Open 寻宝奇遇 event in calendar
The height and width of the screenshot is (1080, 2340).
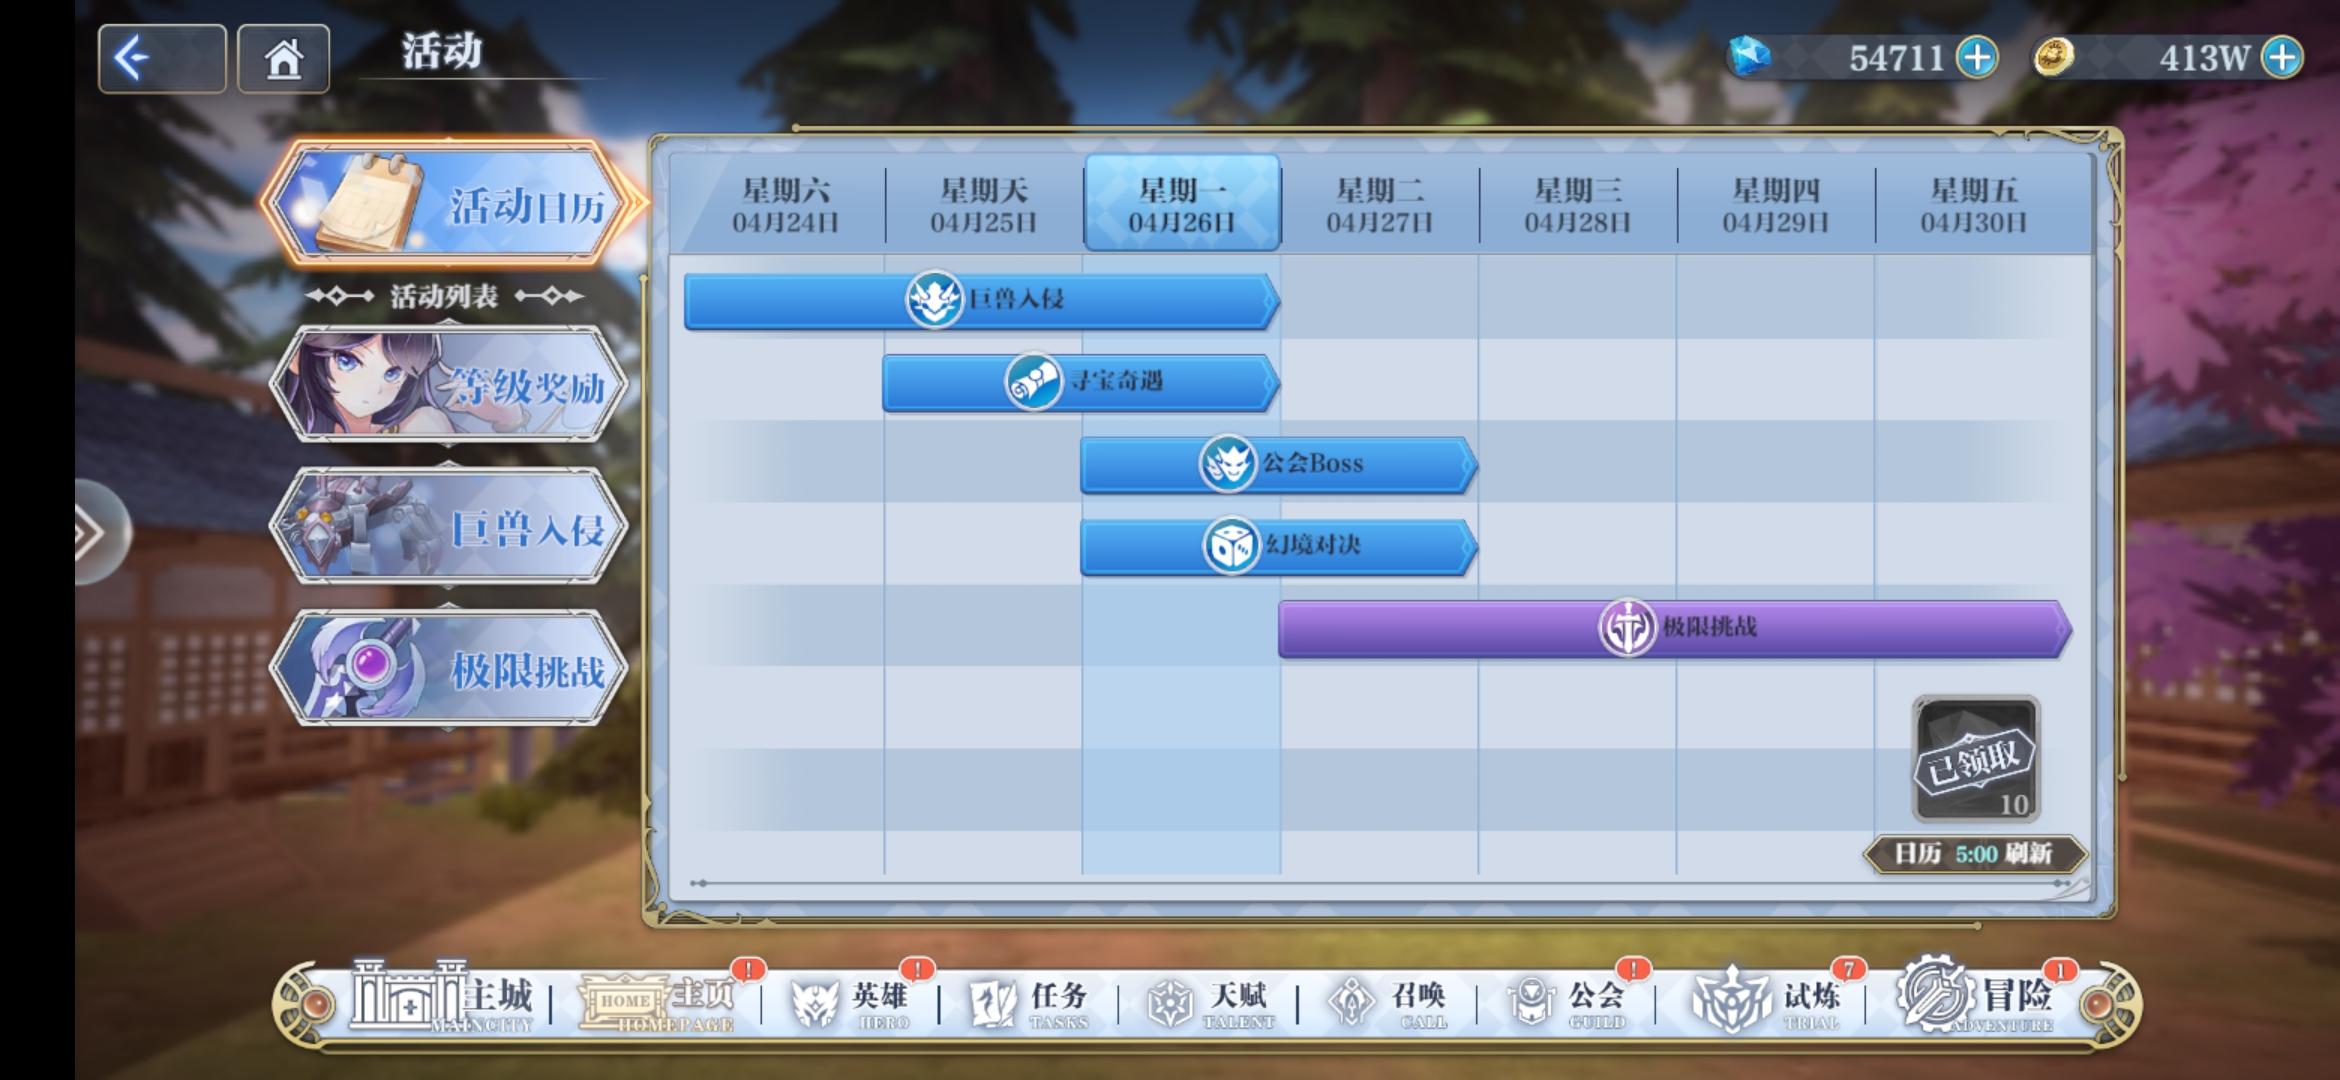pyautogui.click(x=1080, y=381)
